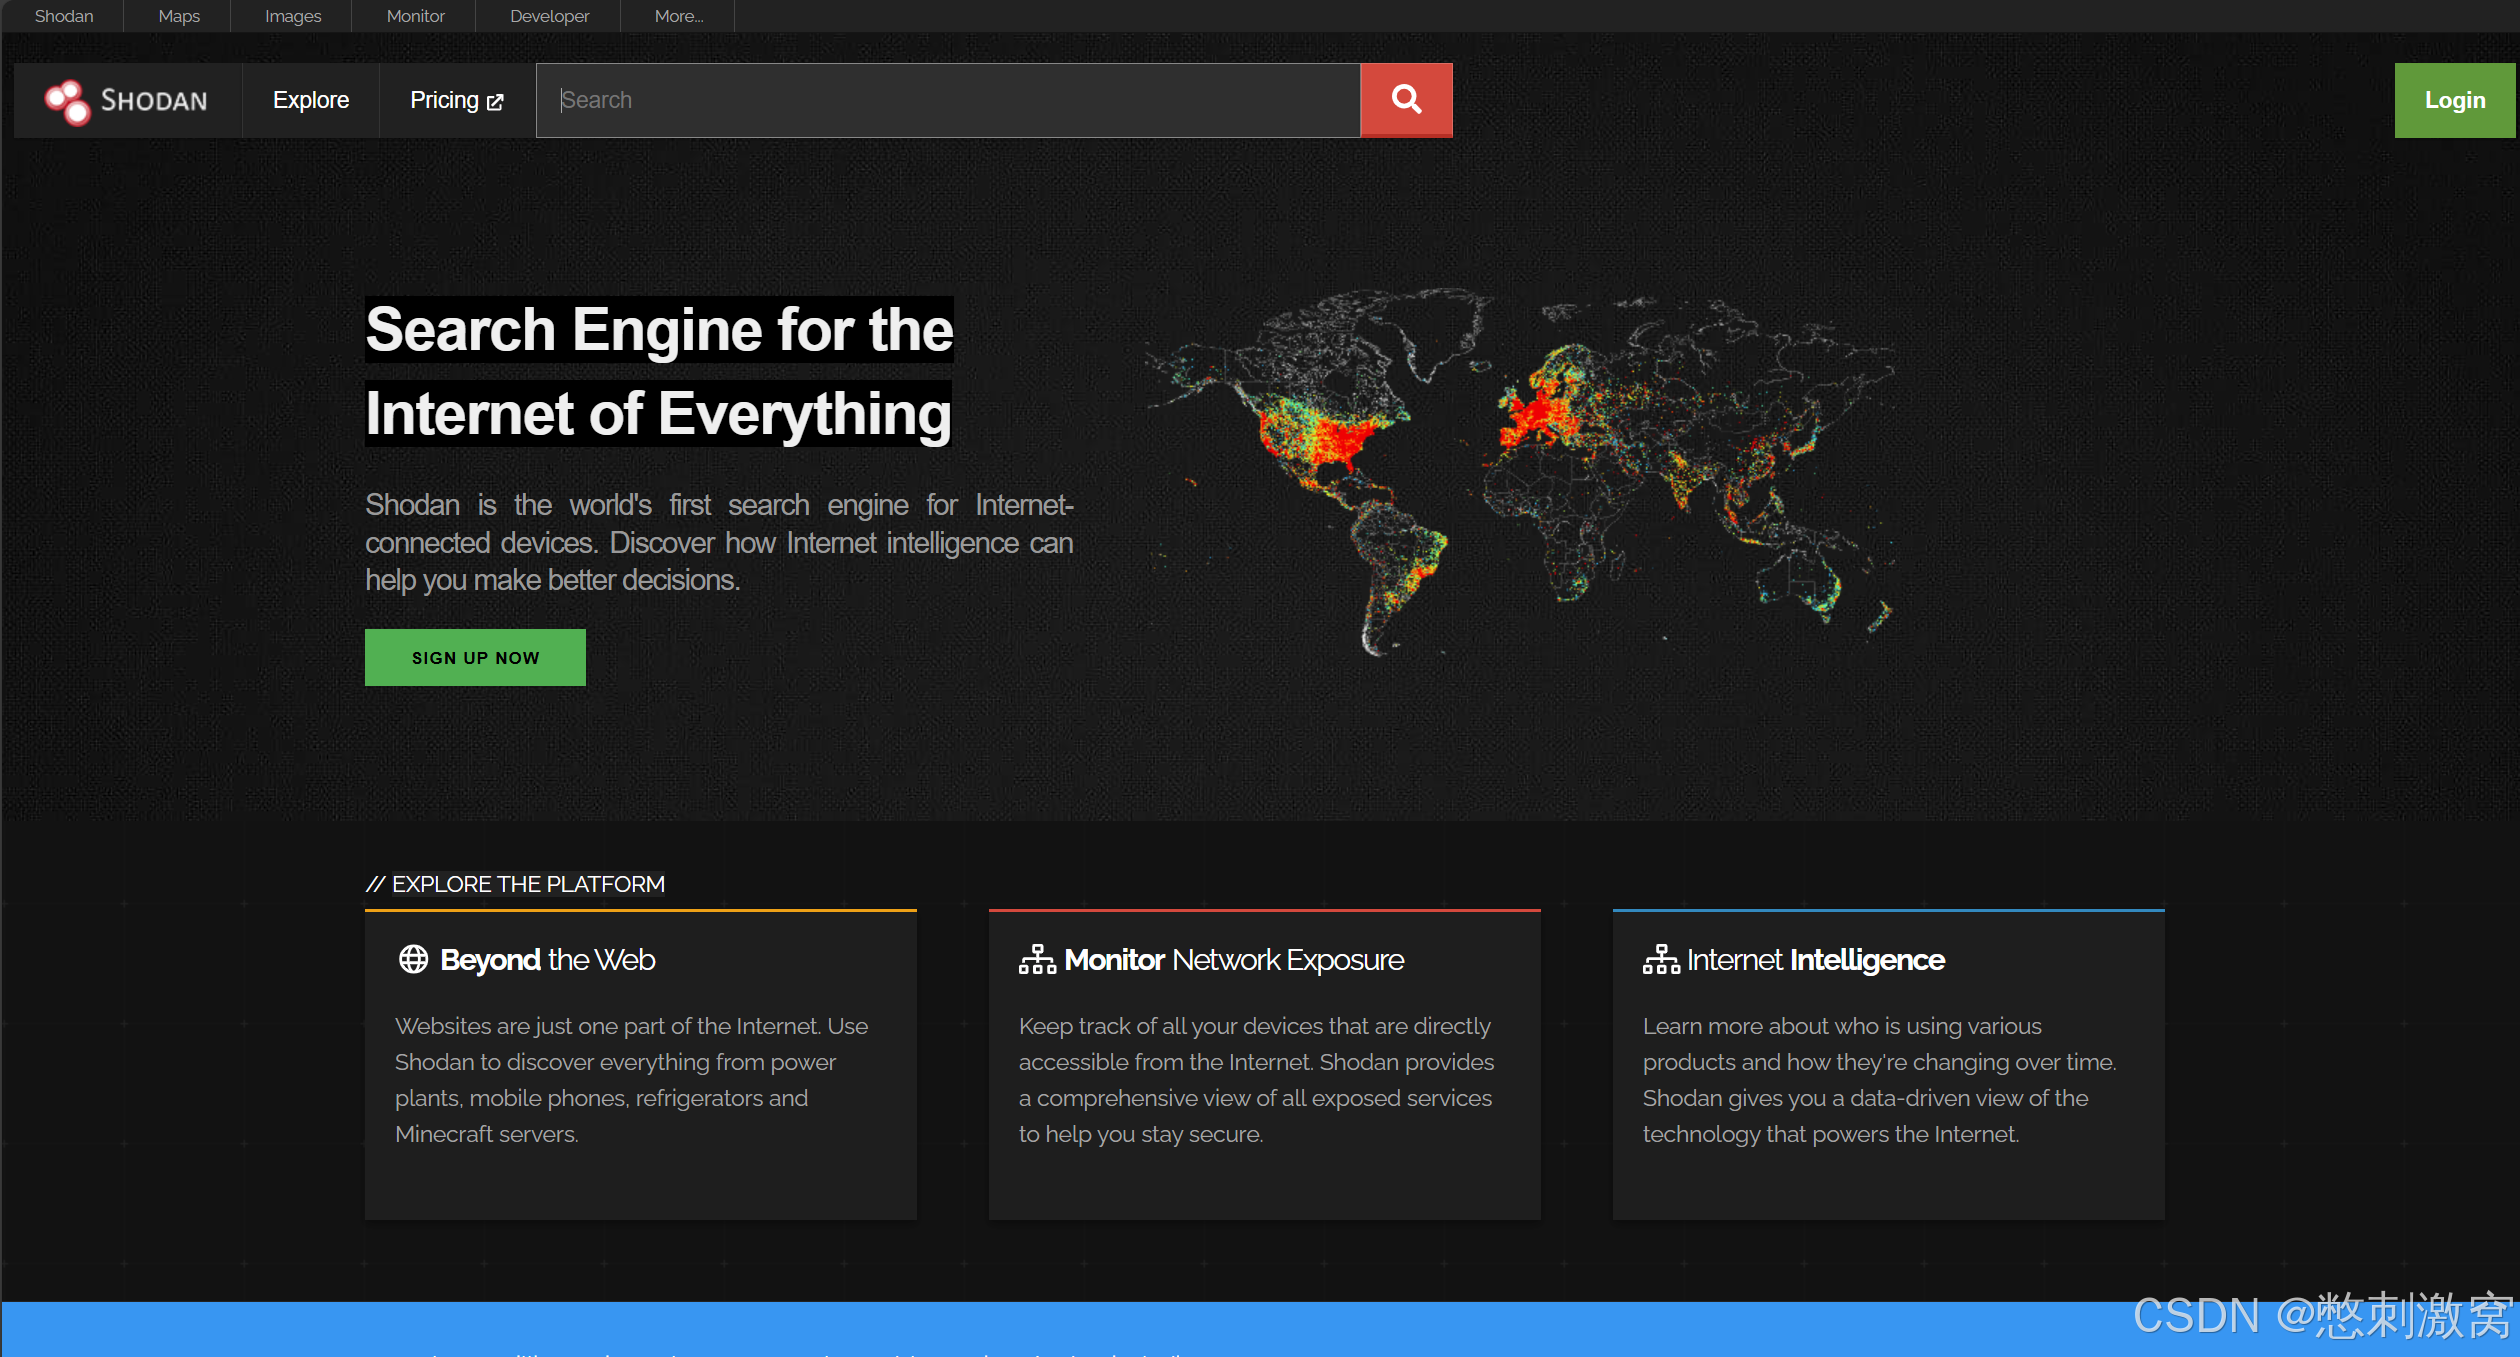Expand the More... menu in top bar

click(679, 16)
